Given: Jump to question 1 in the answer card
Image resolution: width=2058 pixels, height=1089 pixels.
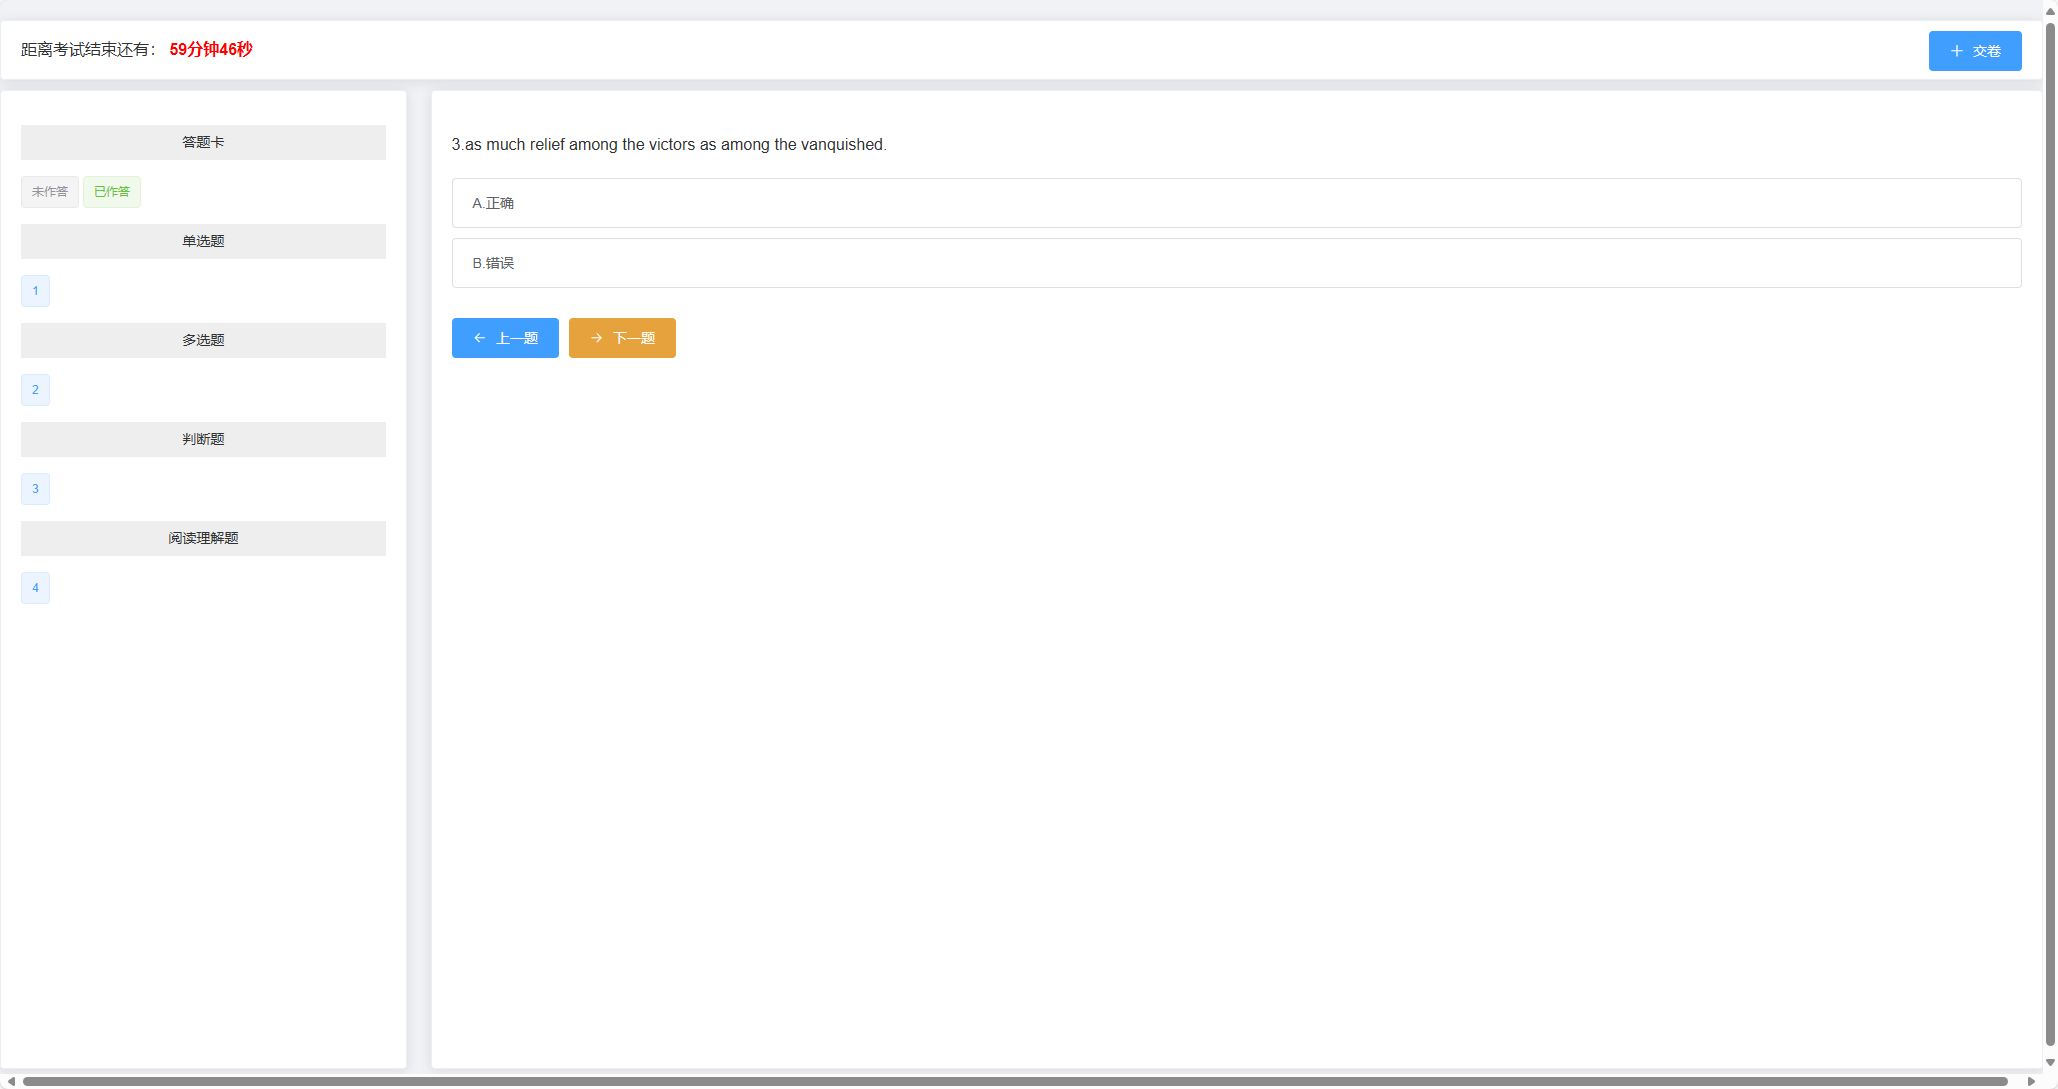Looking at the screenshot, I should (35, 291).
